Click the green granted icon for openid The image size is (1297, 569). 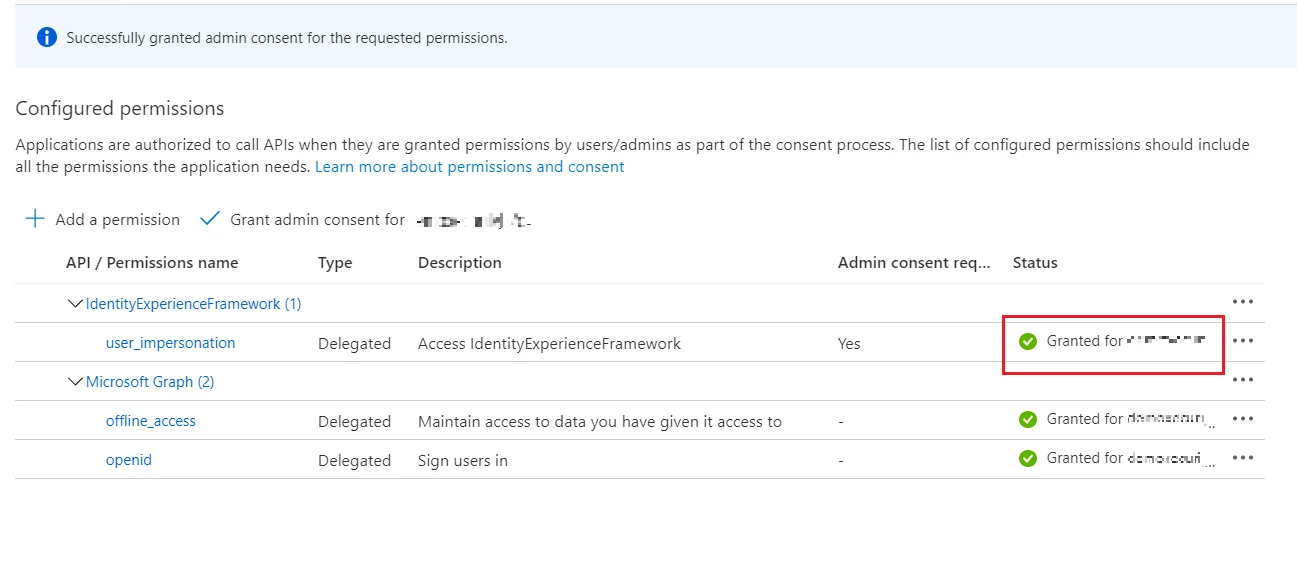(x=1027, y=458)
